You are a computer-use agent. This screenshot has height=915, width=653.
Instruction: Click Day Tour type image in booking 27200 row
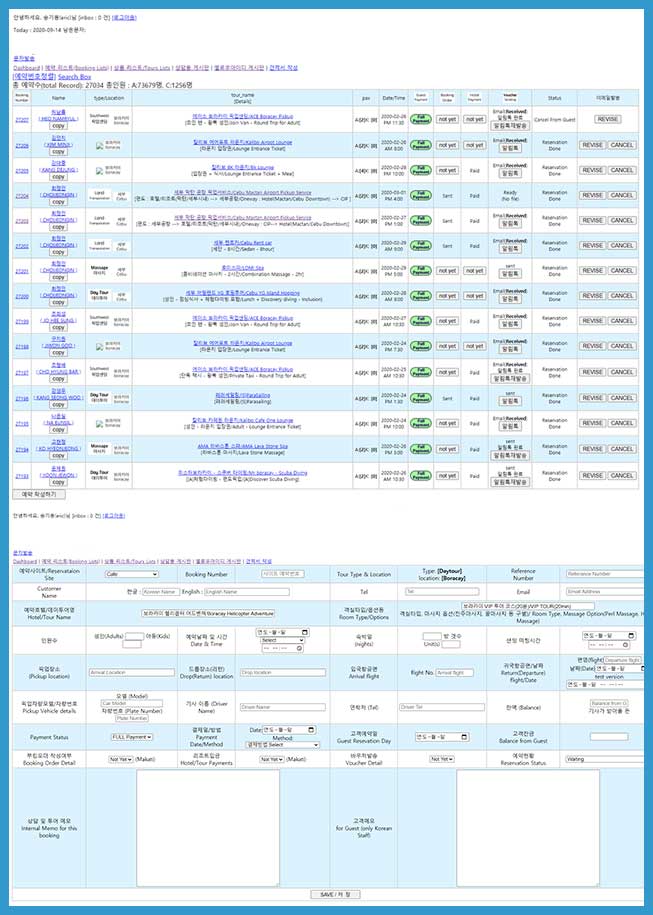[99, 295]
